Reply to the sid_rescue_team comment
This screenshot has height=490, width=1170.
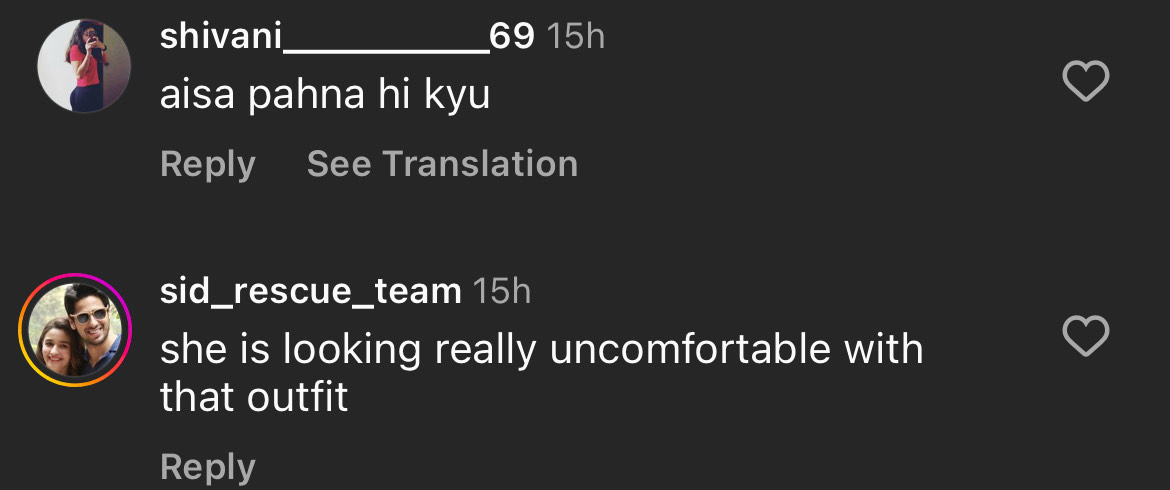click(x=208, y=466)
